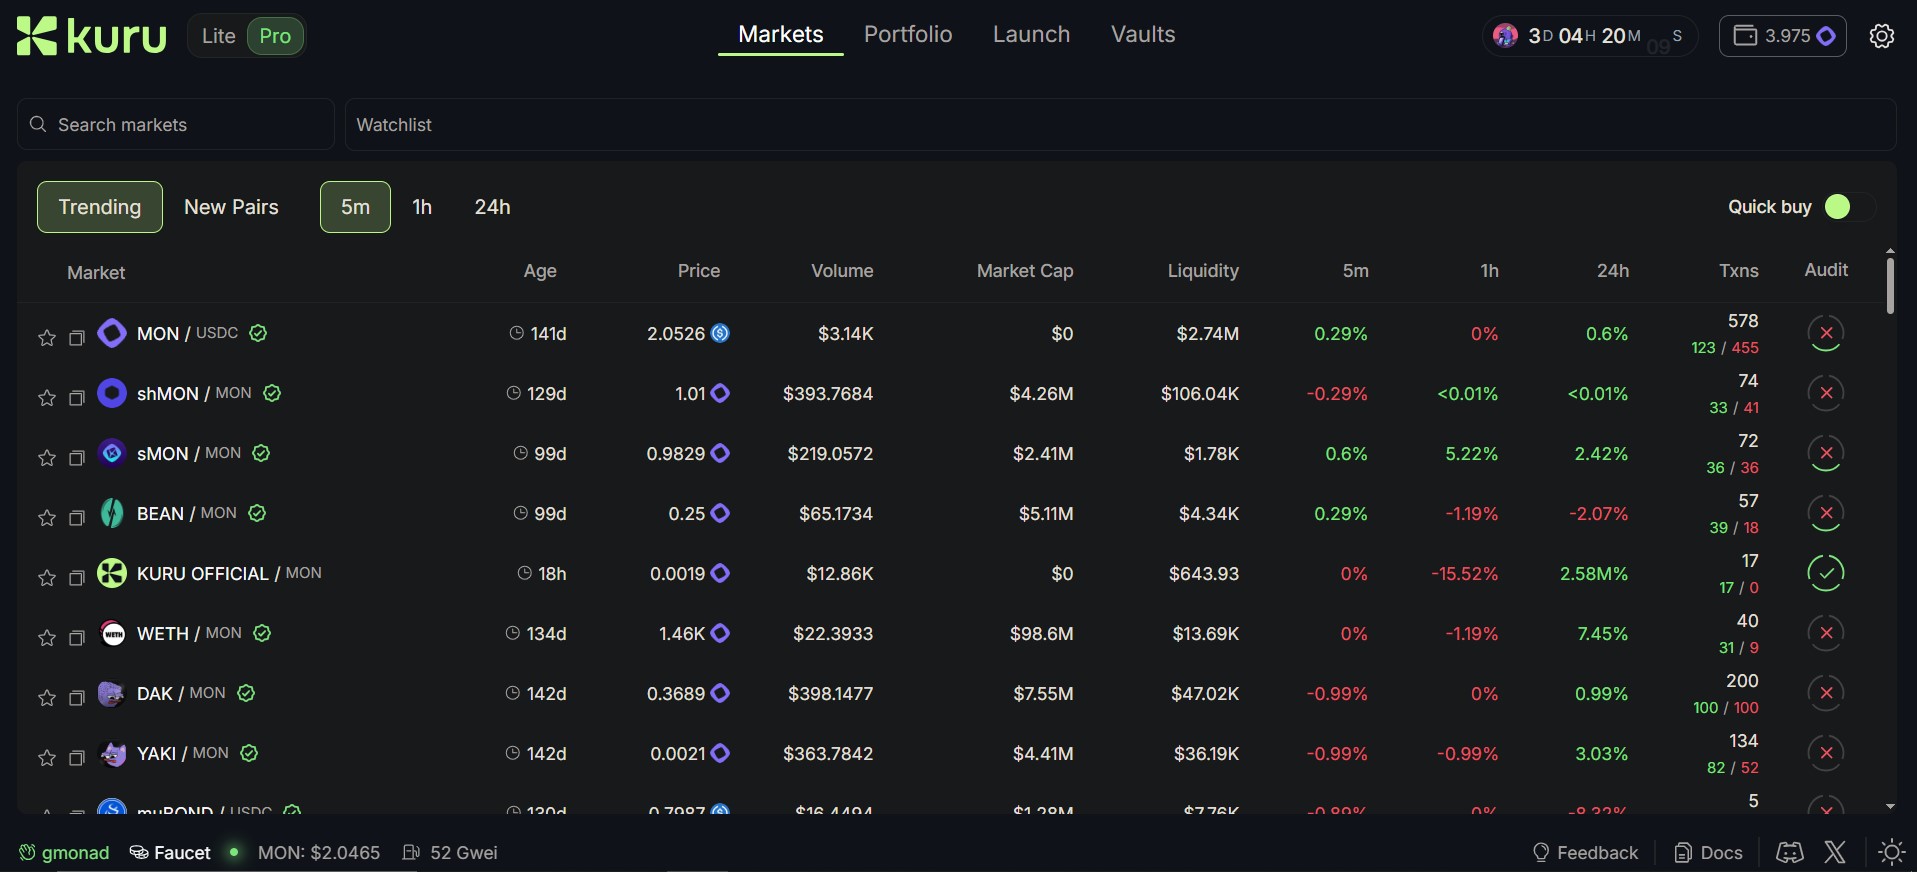Choose the 1h timeframe button
Screen dimensions: 1917x872
tap(422, 207)
